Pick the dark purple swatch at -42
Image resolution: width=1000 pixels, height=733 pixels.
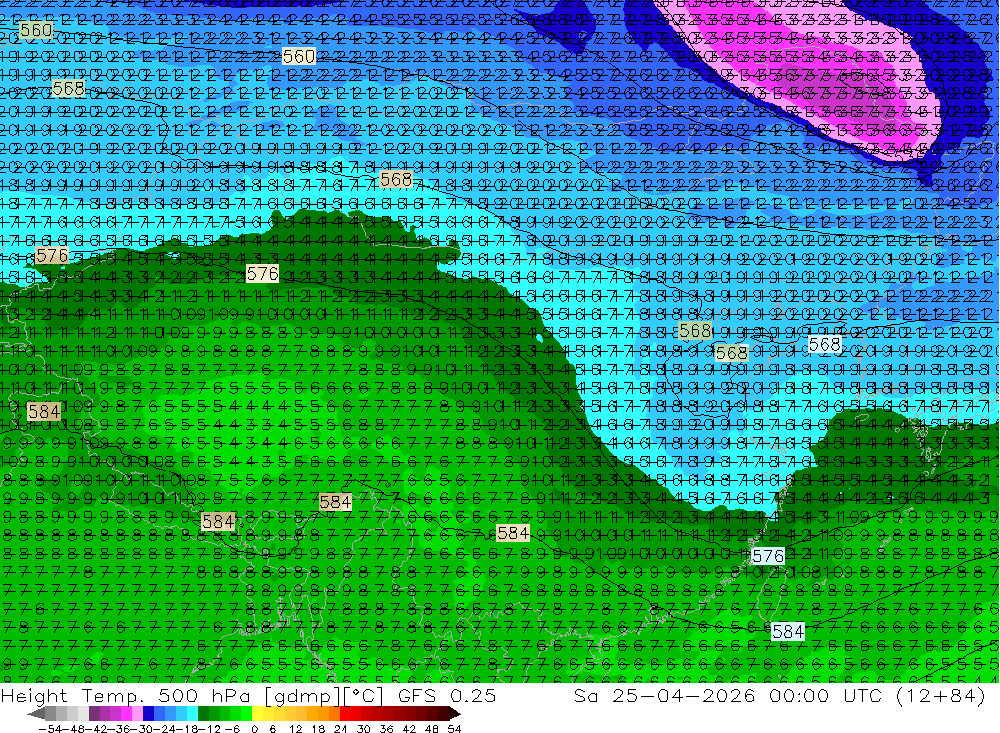pyautogui.click(x=94, y=713)
